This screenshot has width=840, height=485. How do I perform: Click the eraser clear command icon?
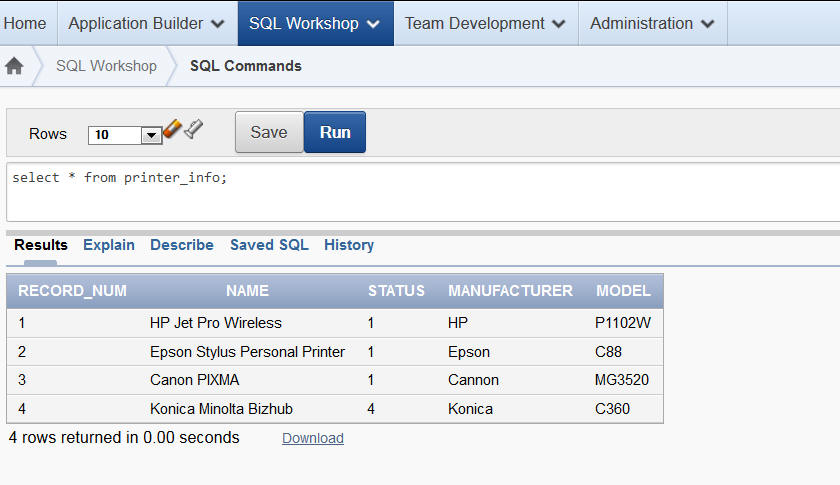(171, 128)
